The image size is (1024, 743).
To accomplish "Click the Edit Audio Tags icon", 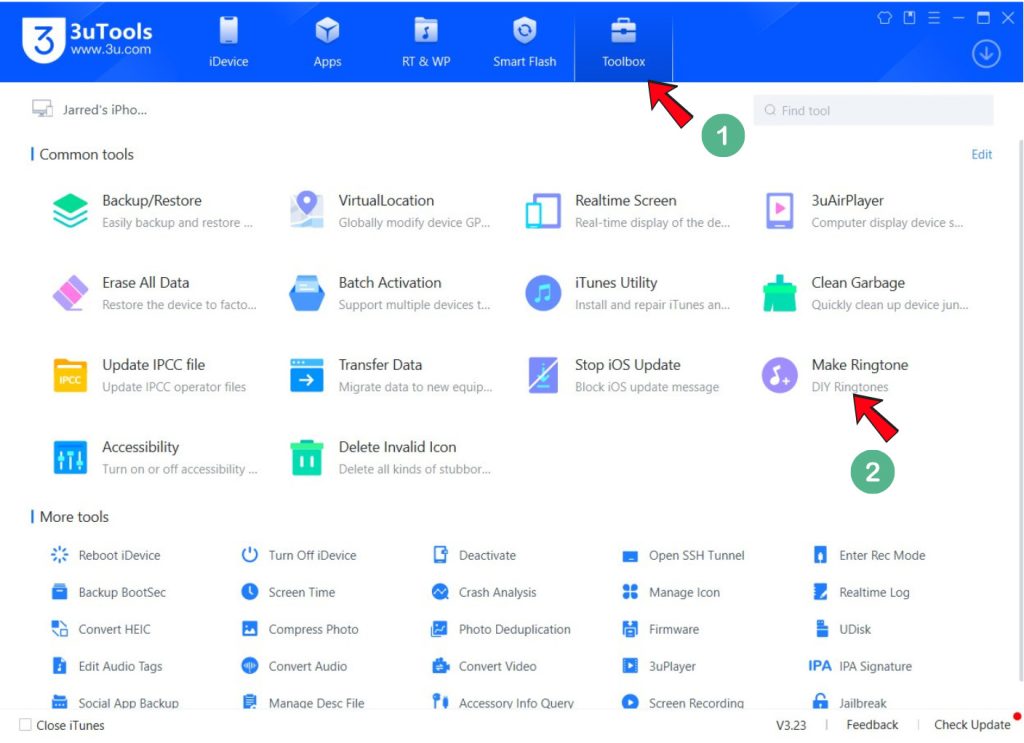I will (59, 666).
